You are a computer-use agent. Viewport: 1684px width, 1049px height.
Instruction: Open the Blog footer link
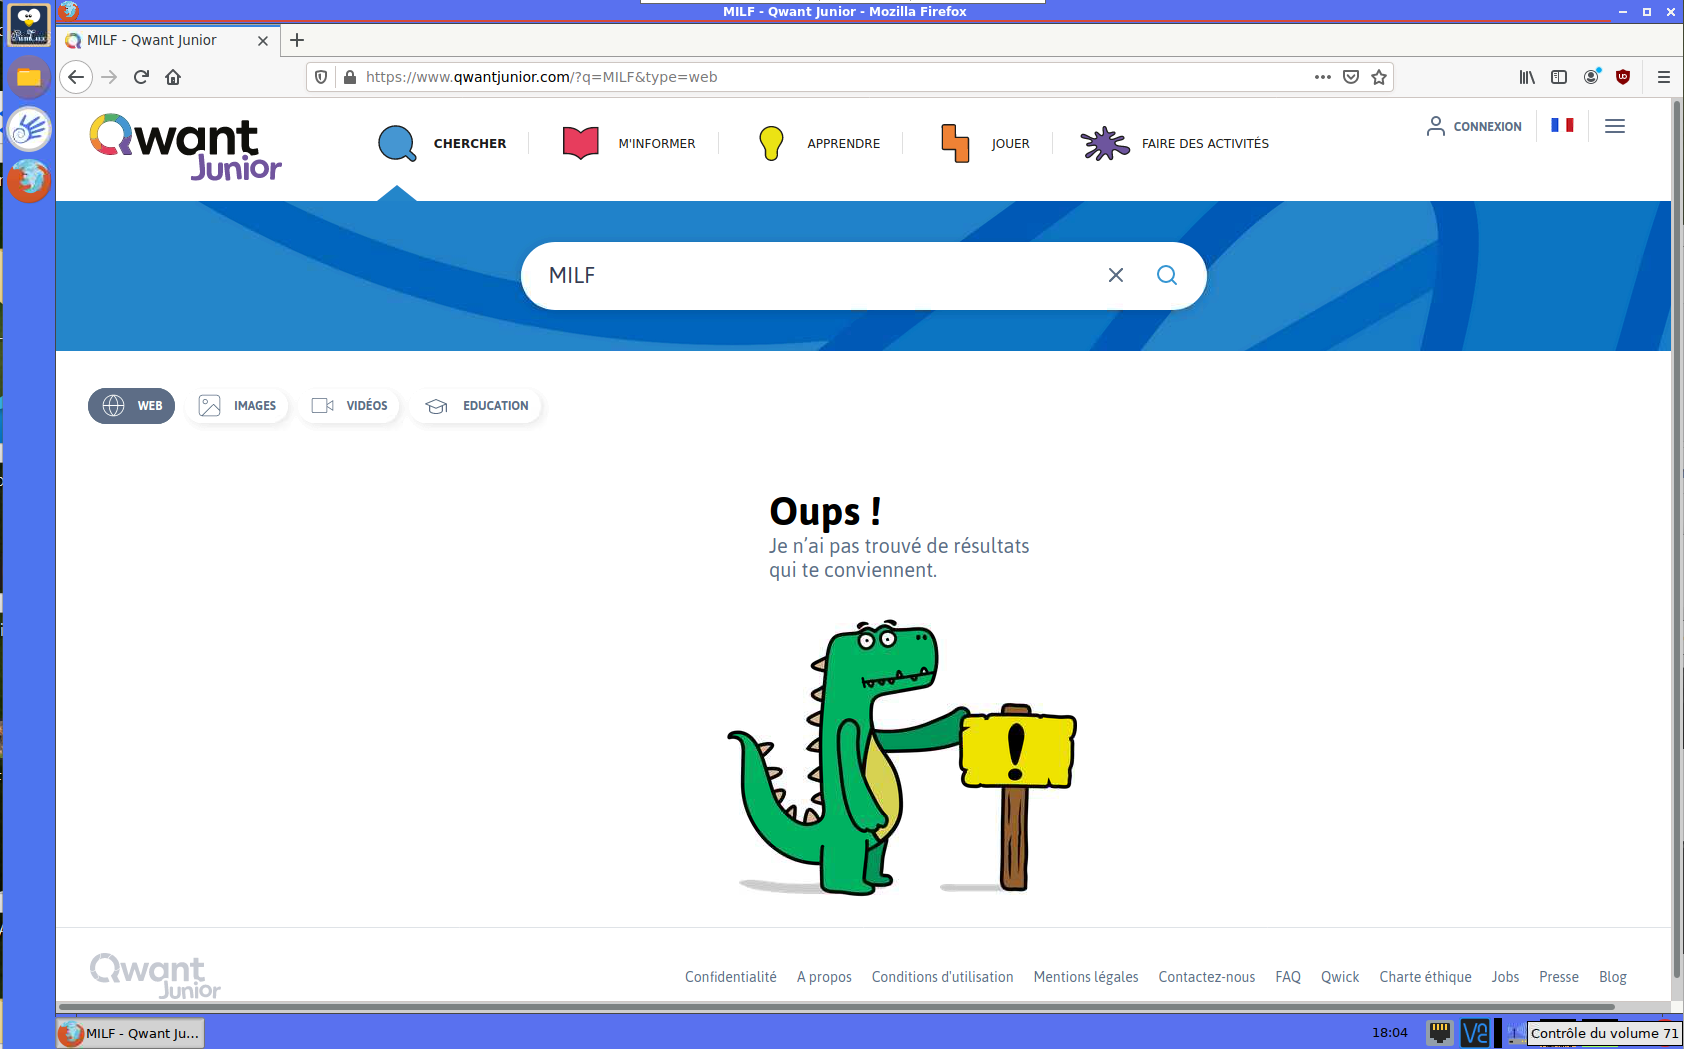(1613, 977)
